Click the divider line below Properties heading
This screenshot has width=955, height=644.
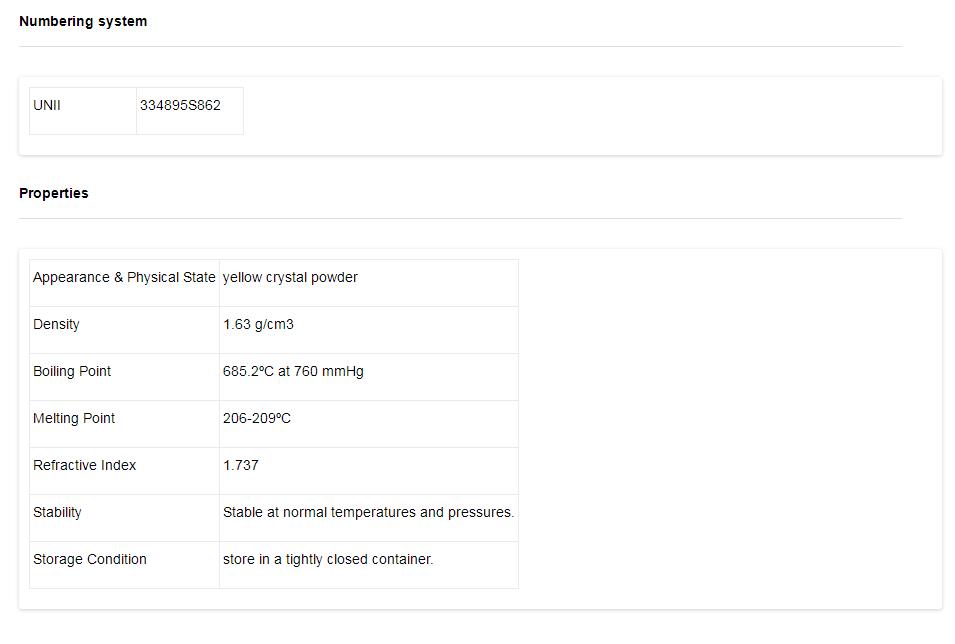[460, 218]
